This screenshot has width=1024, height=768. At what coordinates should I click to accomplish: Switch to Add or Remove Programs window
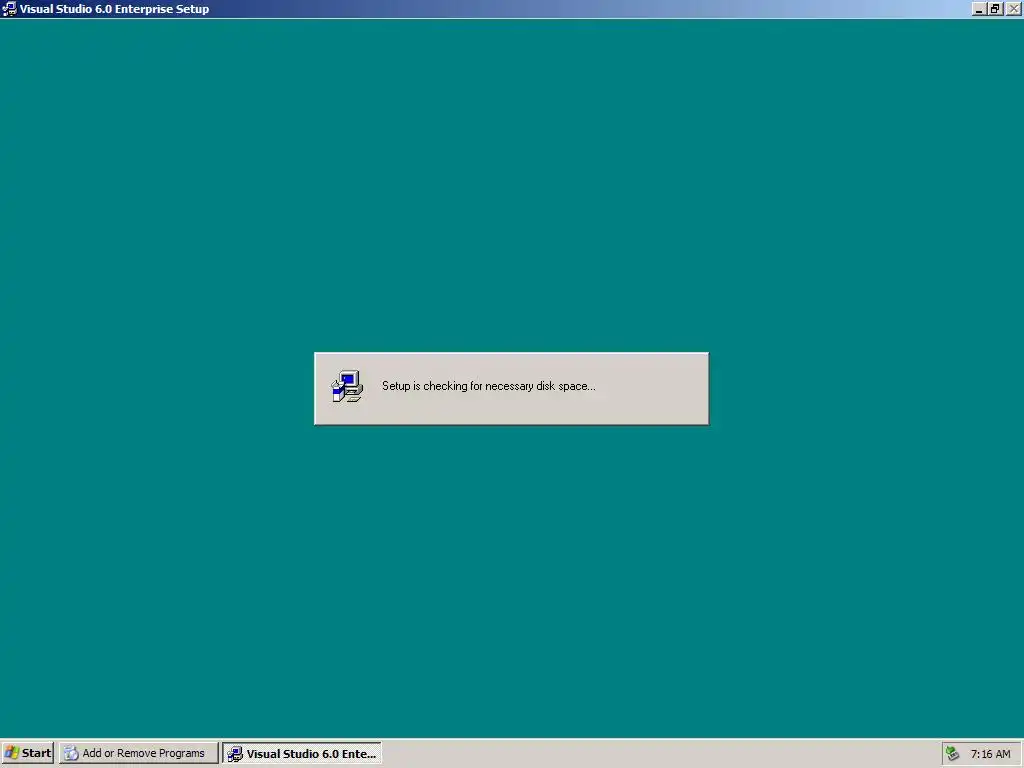pos(138,753)
